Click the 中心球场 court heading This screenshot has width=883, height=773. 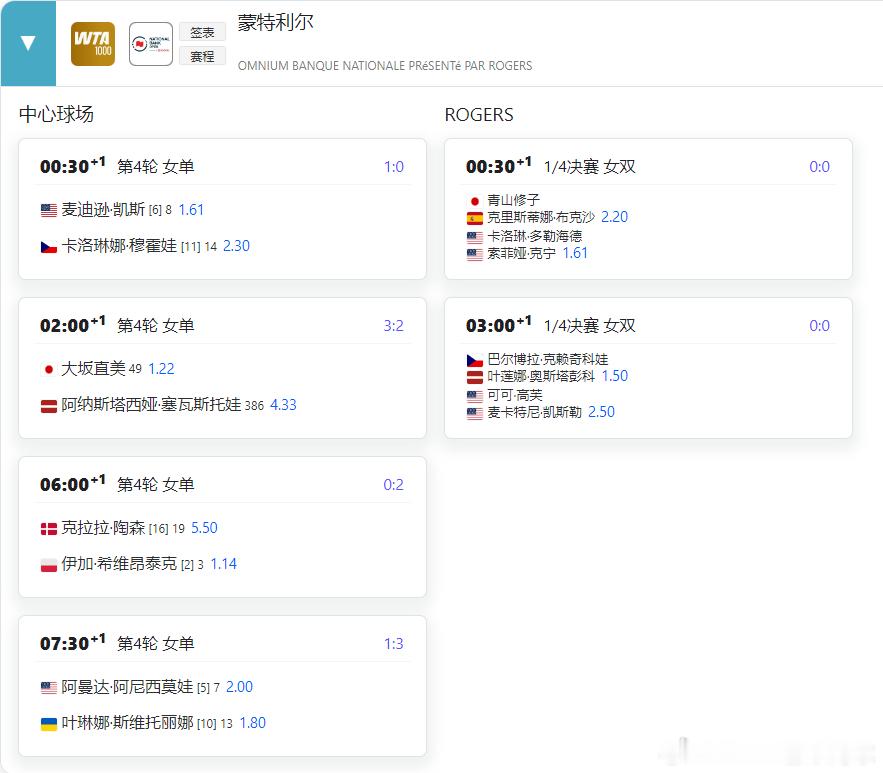point(56,114)
